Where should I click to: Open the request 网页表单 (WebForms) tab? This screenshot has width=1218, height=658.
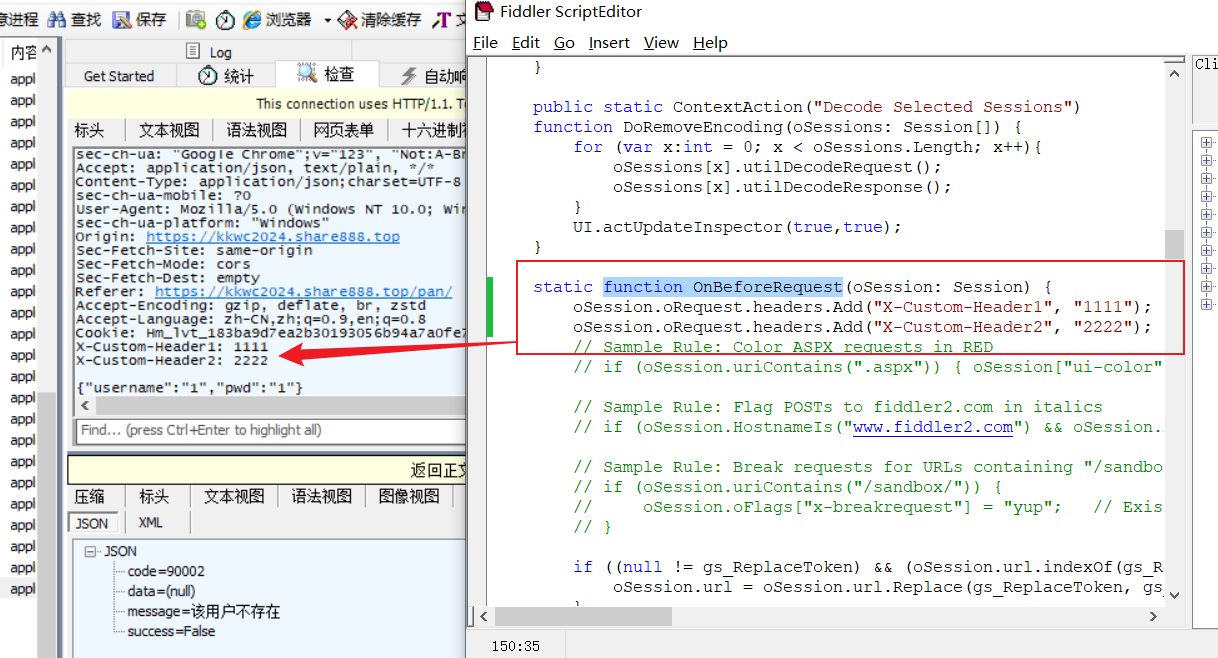tap(343, 130)
